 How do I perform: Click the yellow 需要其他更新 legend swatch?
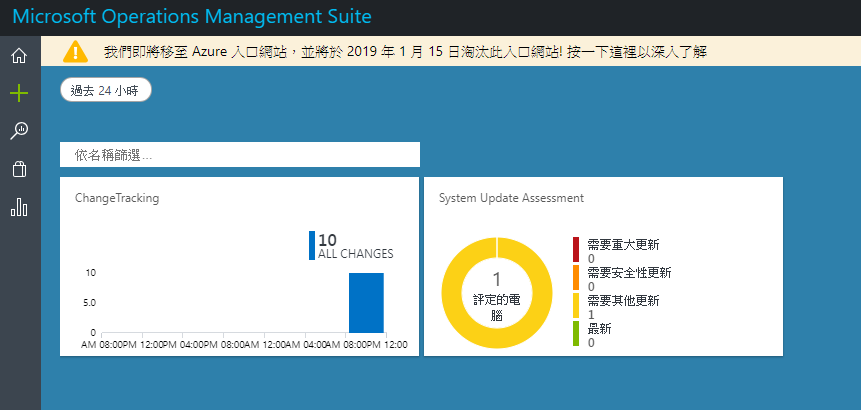click(576, 306)
